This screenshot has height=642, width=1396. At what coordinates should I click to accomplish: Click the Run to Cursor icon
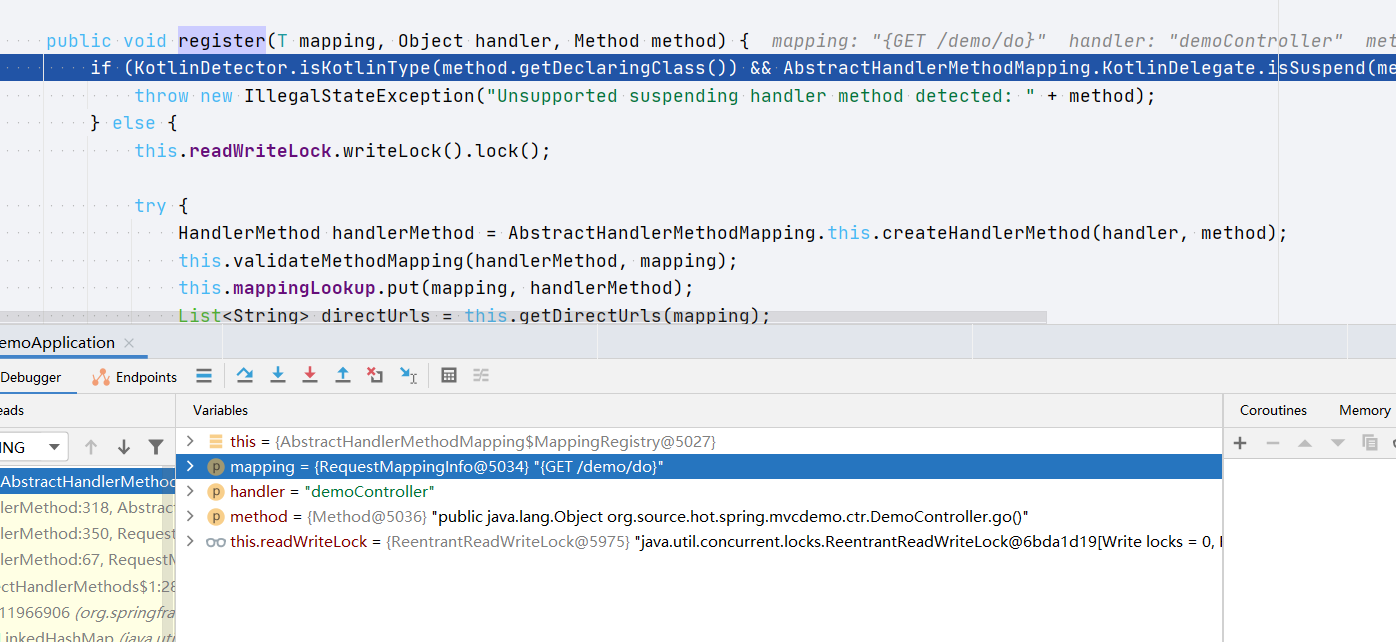pos(408,376)
